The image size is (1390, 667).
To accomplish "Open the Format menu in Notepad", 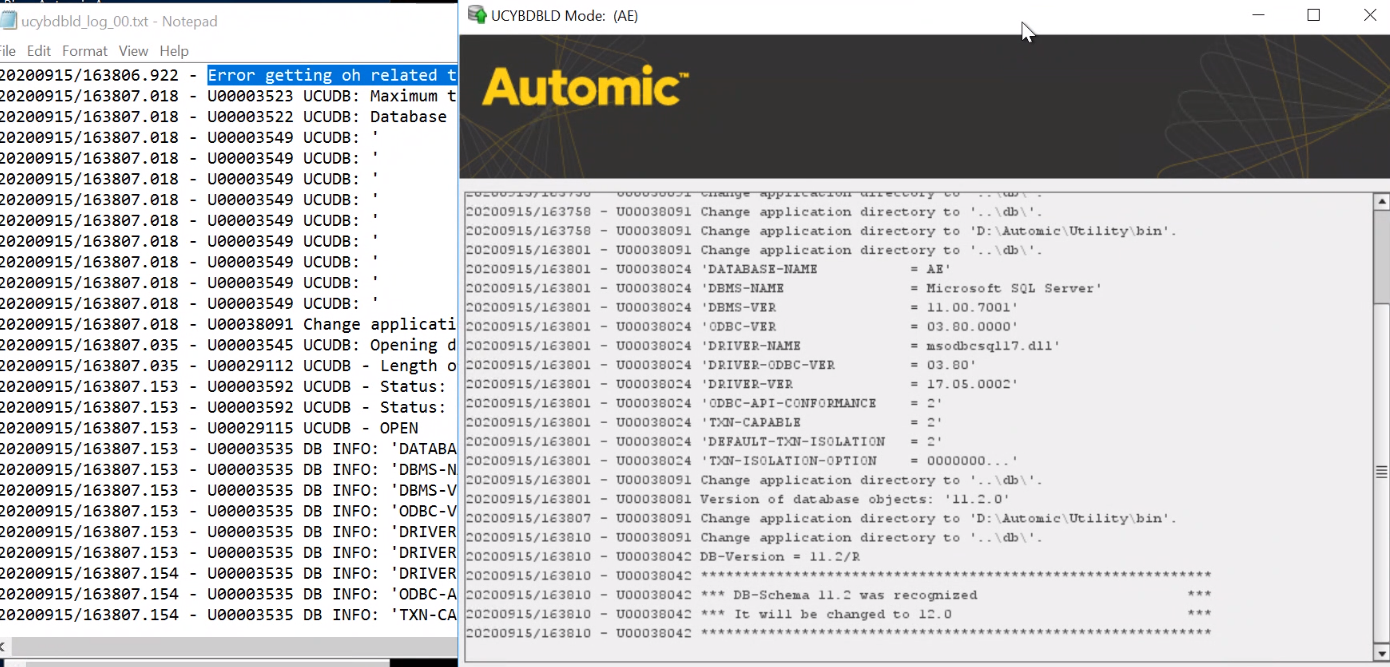I will pyautogui.click(x=84, y=51).
